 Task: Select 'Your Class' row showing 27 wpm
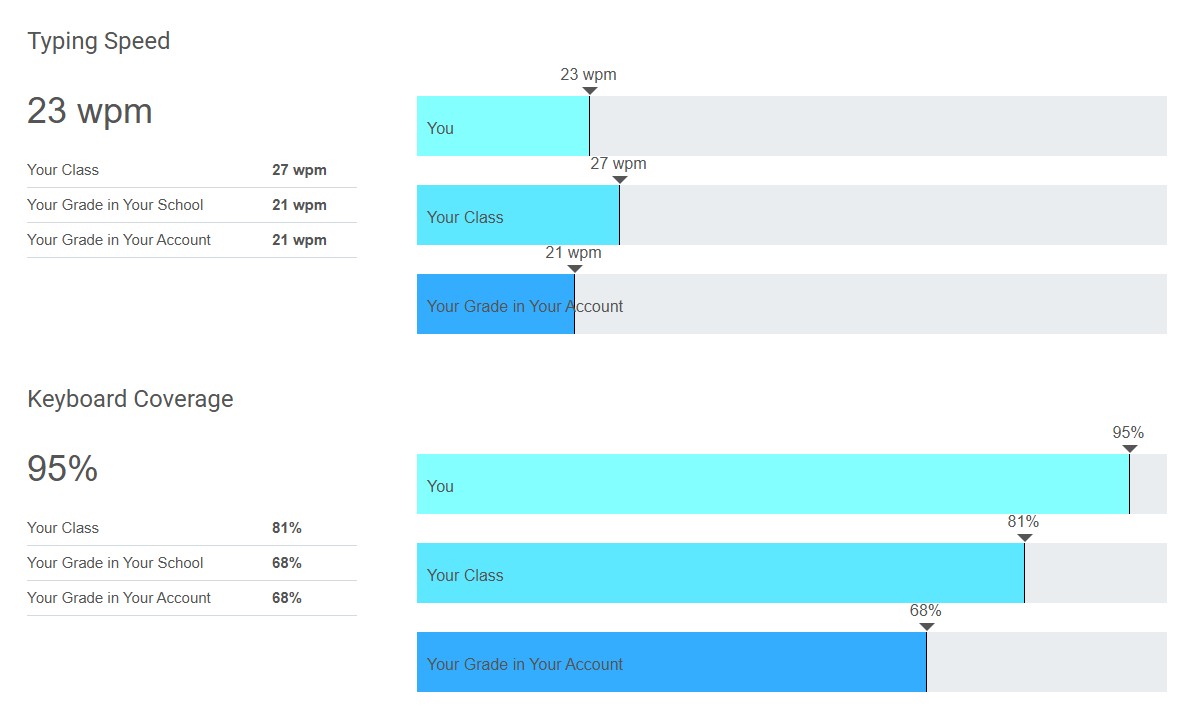click(191, 170)
